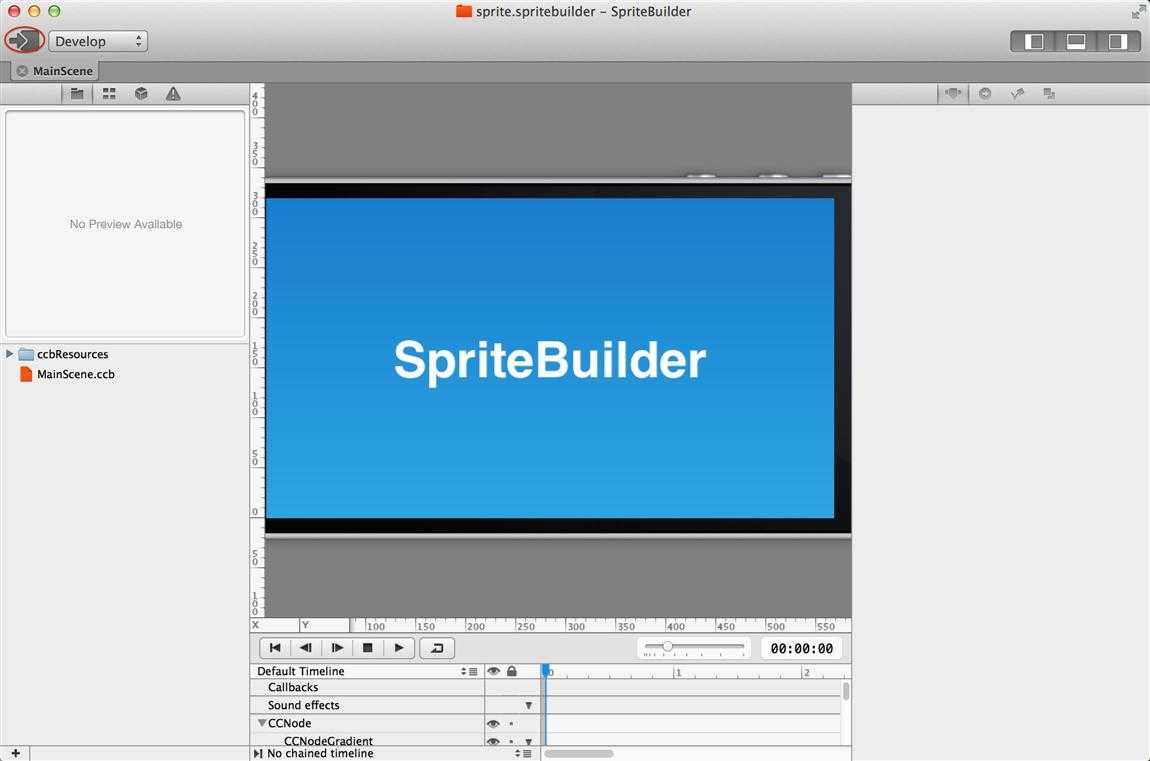1150x761 pixels.
Task: Click the Y coordinate field
Action: [324, 625]
